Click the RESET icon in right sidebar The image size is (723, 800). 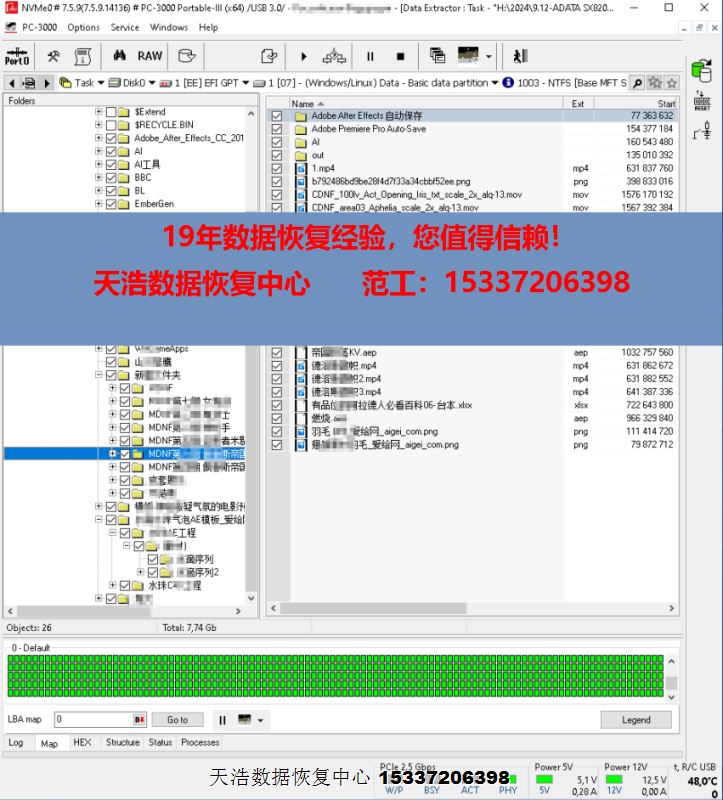[x=702, y=103]
